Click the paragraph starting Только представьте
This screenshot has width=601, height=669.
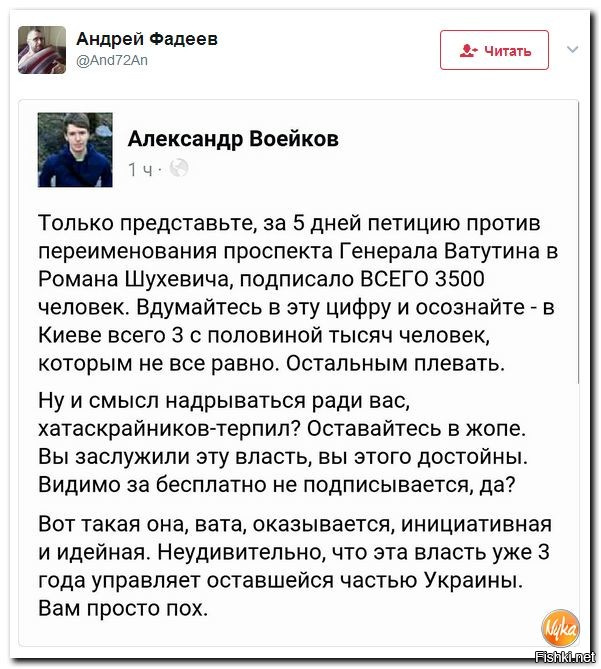[298, 293]
